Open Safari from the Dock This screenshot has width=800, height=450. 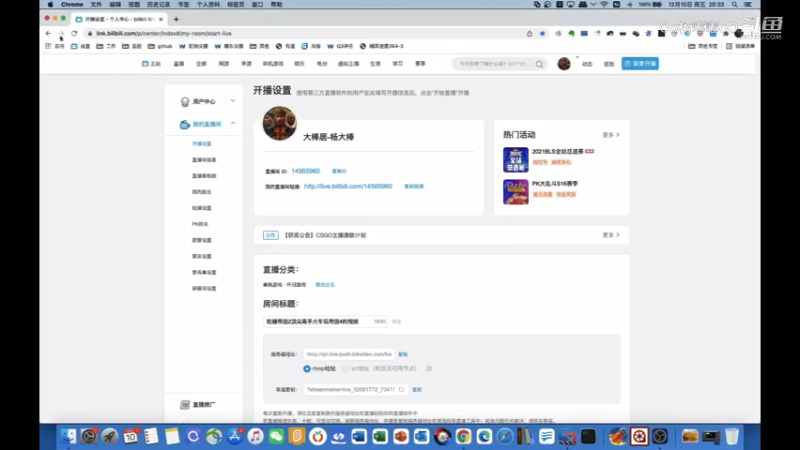click(505, 436)
